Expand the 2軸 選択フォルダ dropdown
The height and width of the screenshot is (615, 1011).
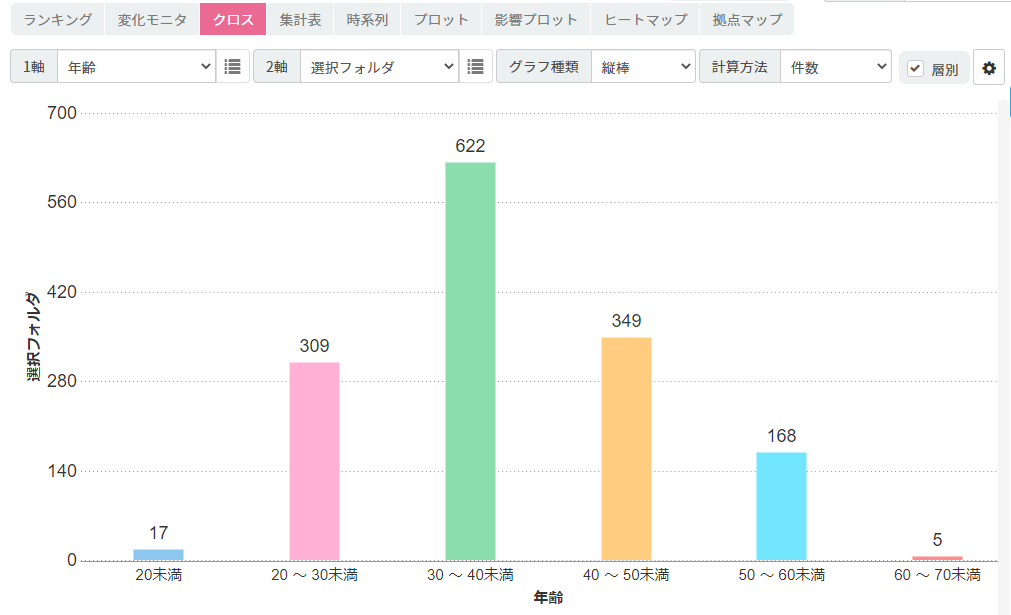(x=379, y=67)
